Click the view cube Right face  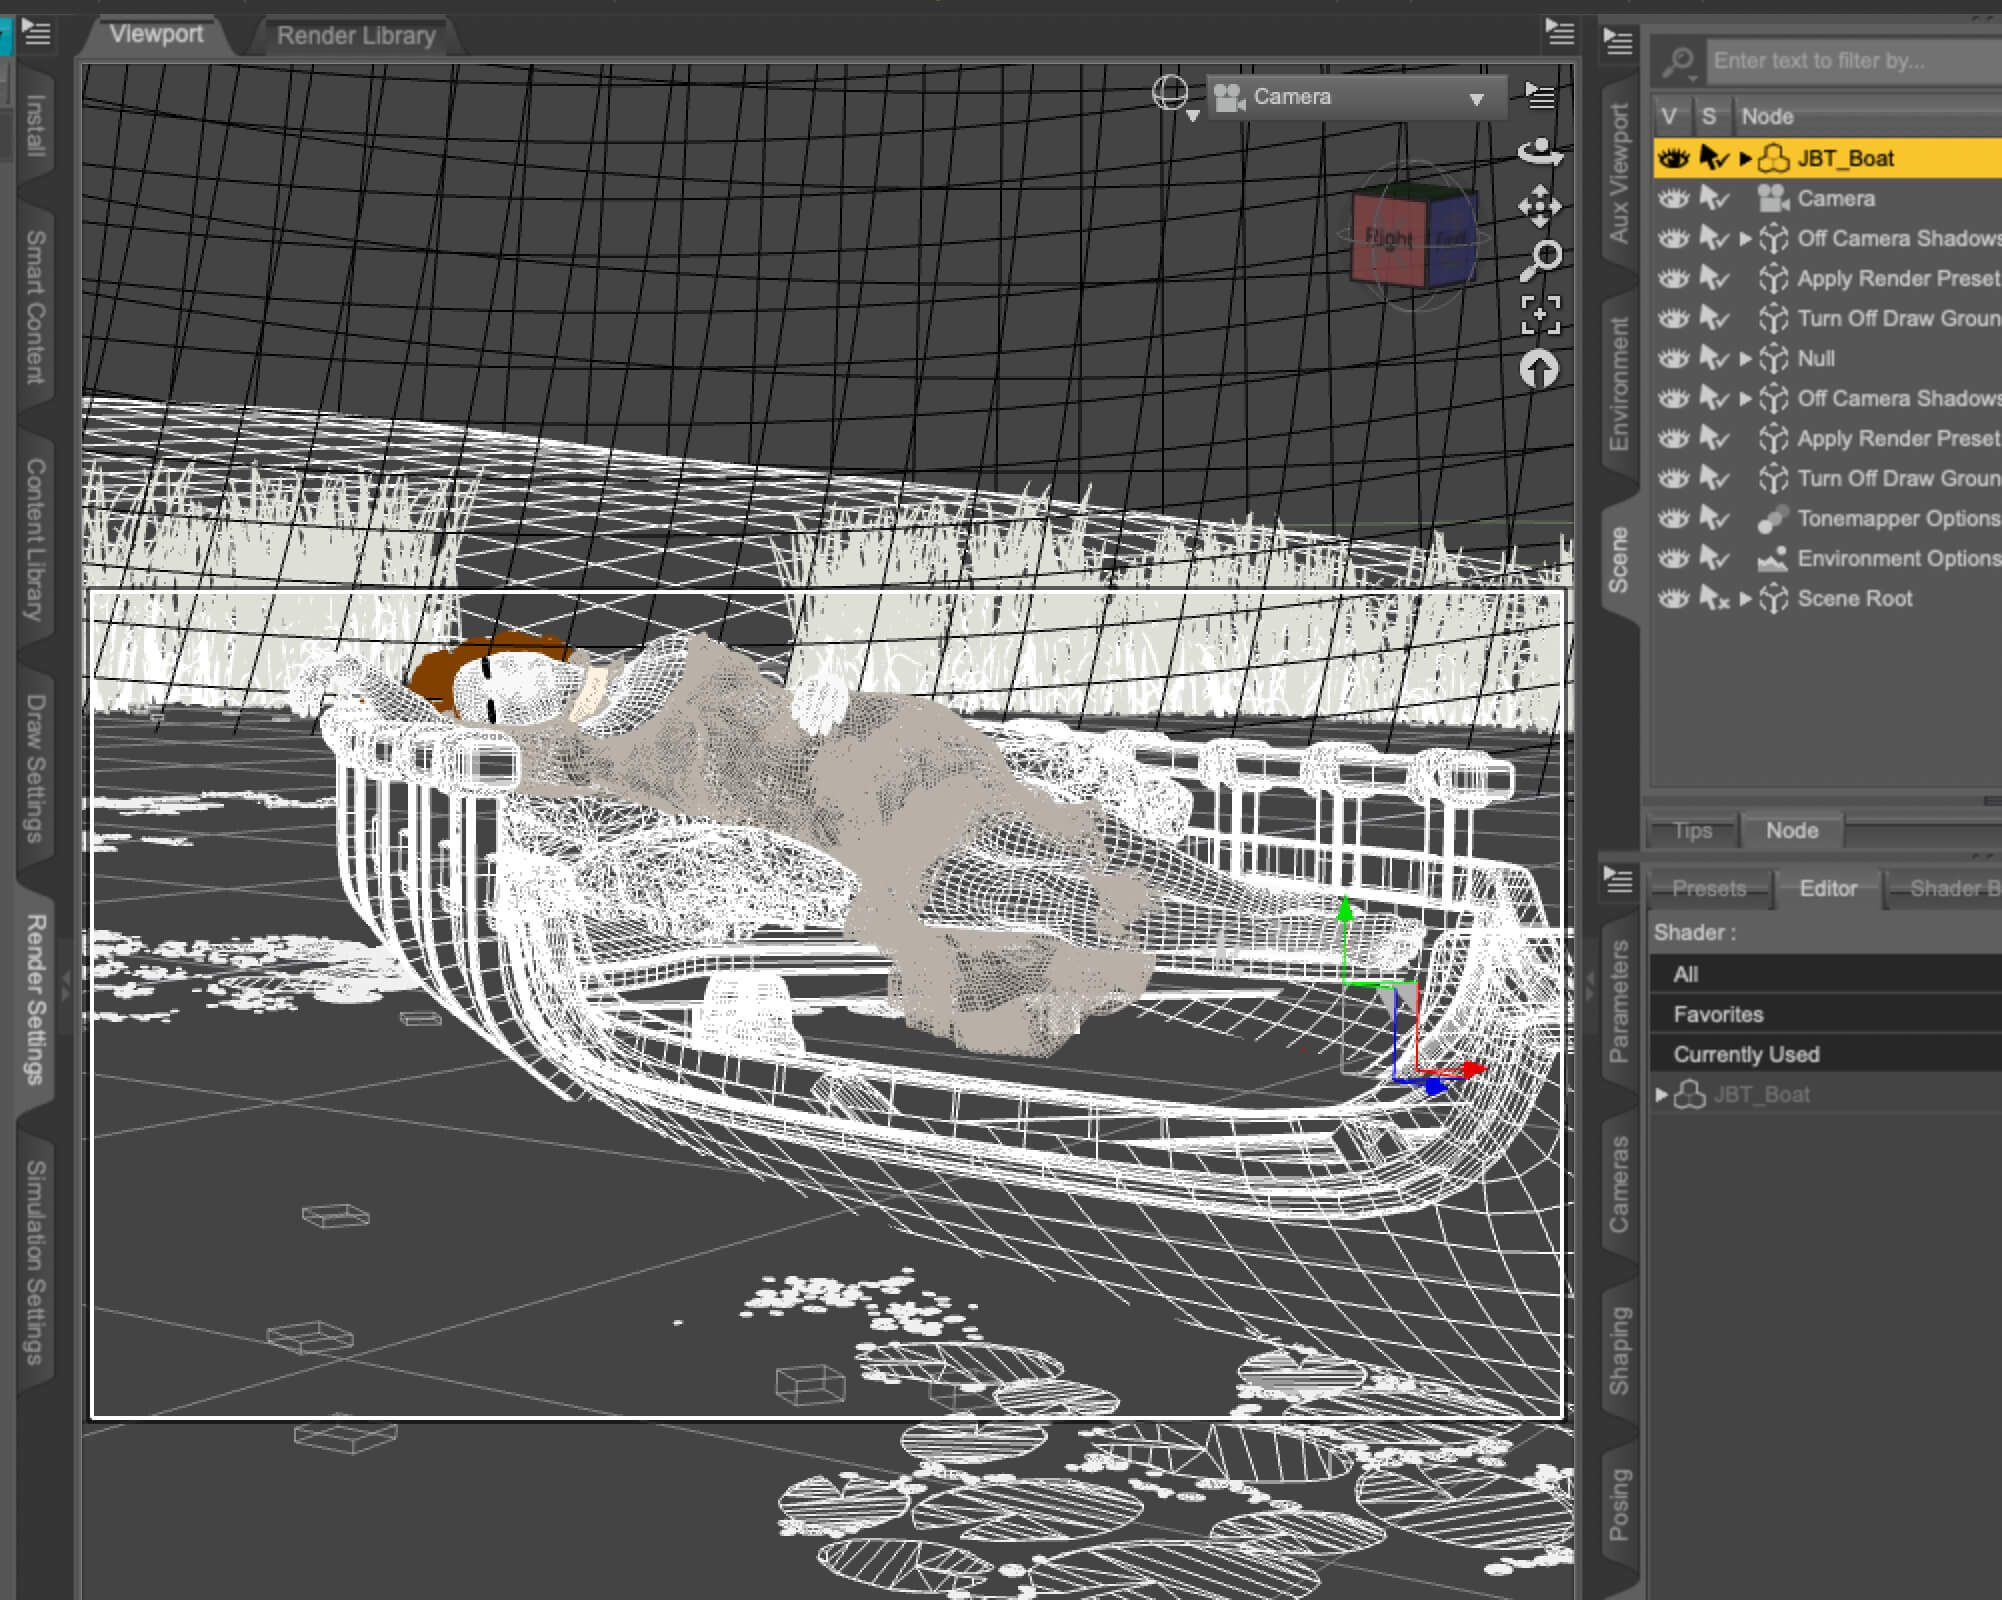(x=1388, y=238)
